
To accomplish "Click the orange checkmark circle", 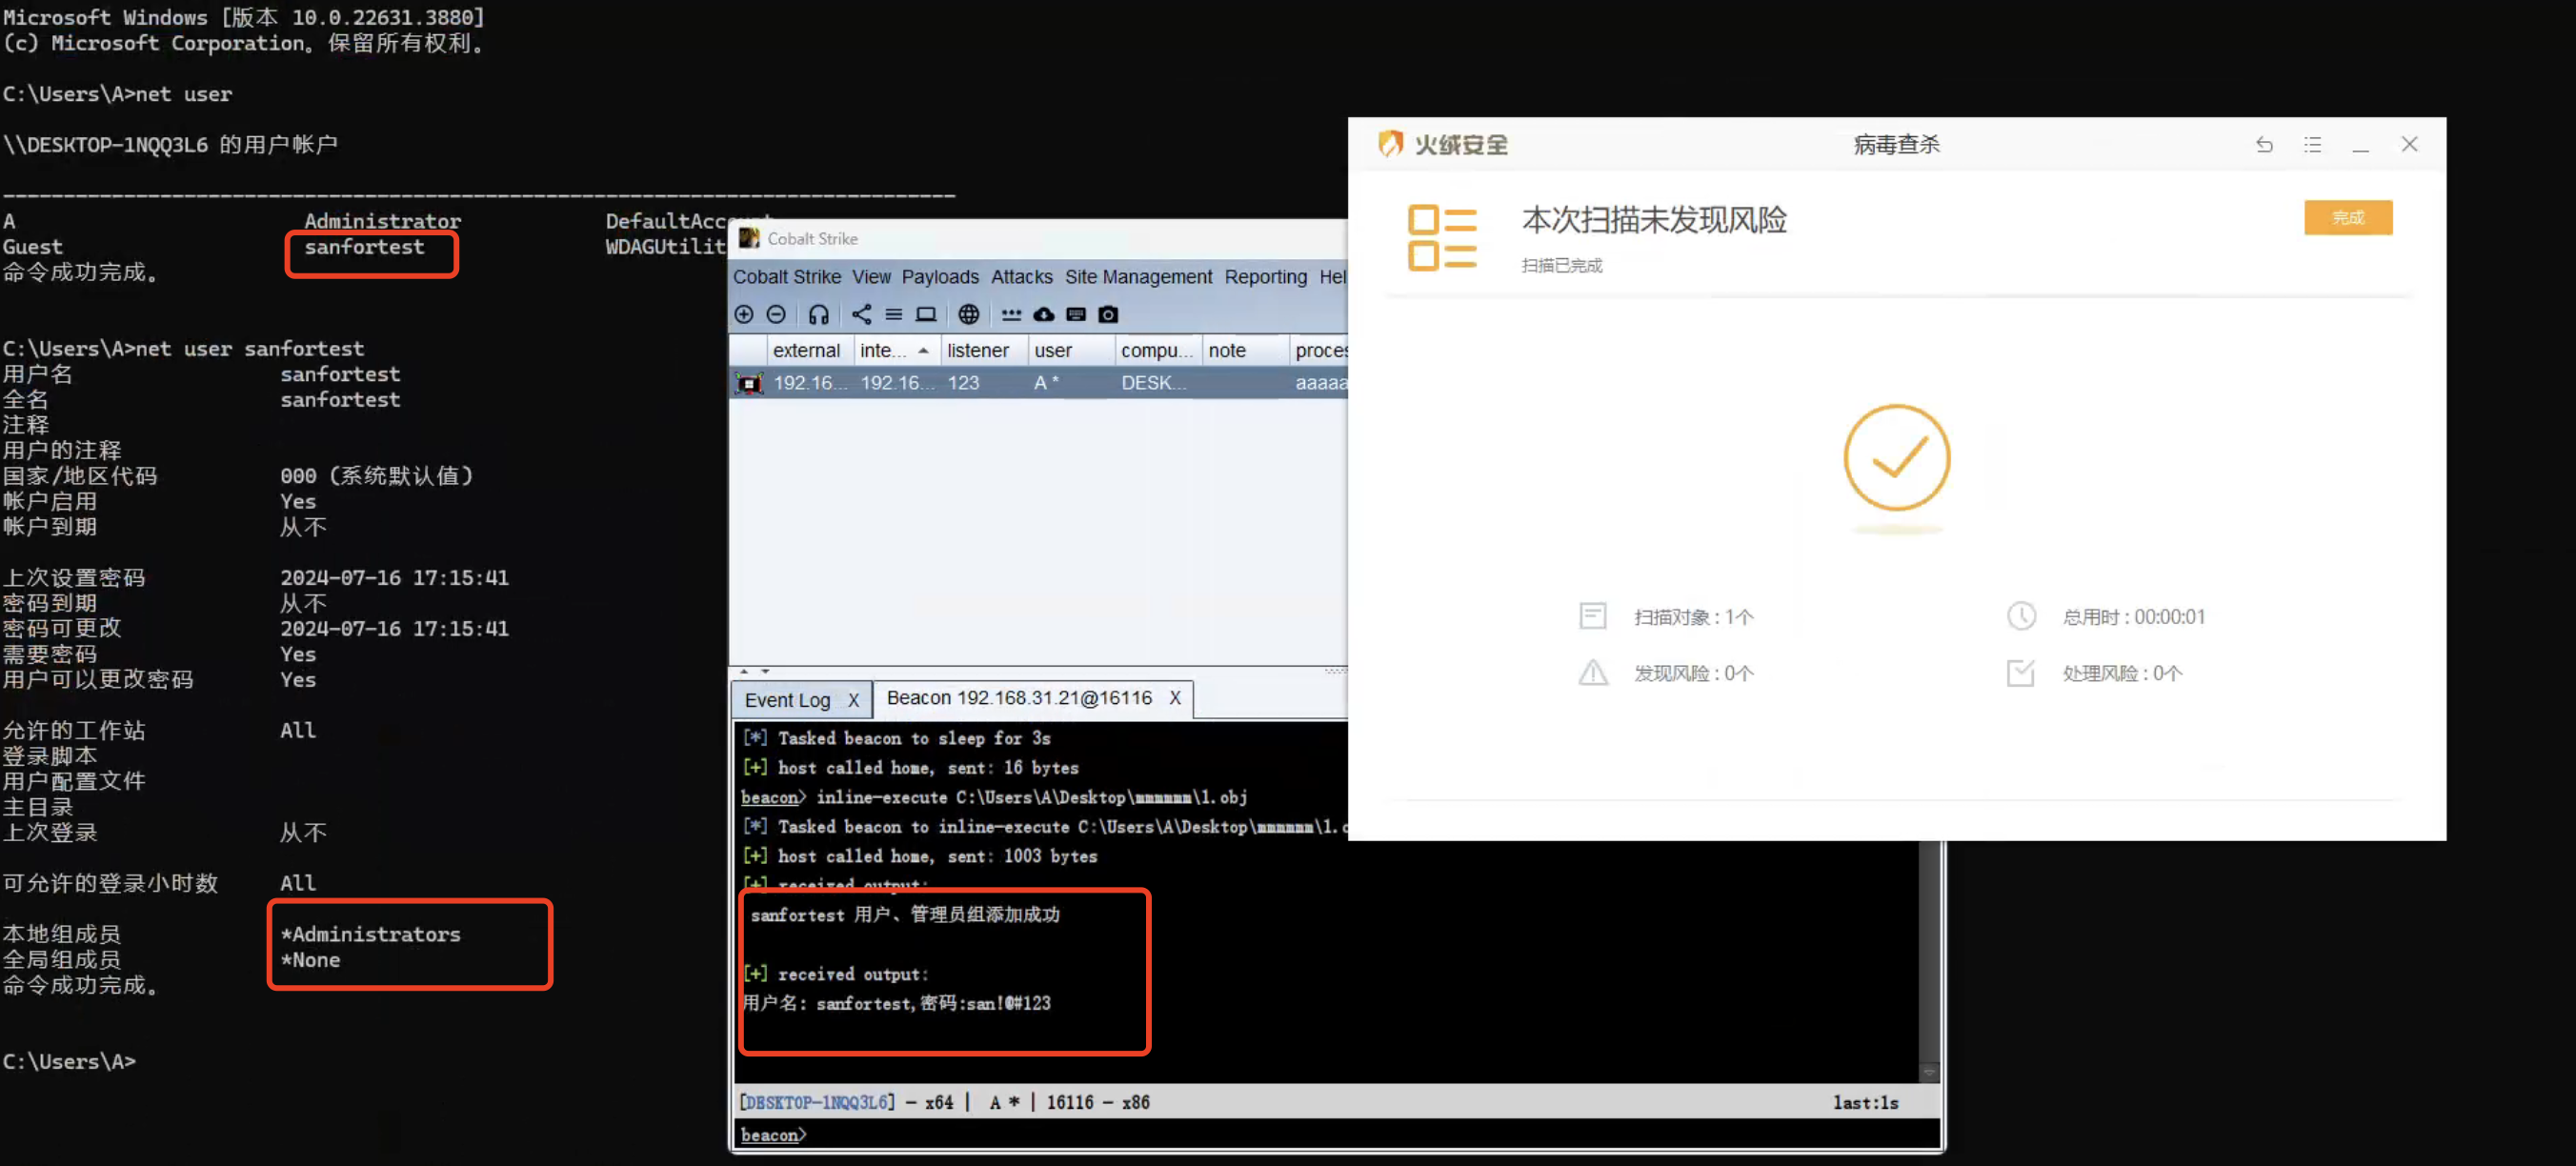I will click(1896, 457).
